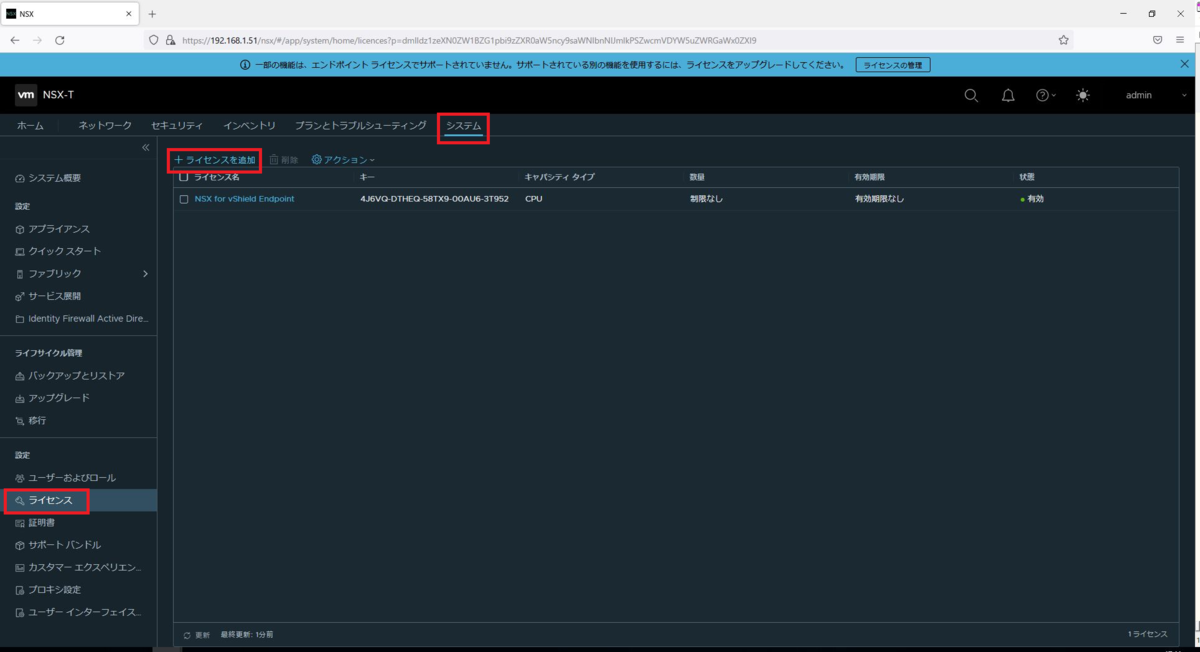Open the admin user dropdown

(x=1156, y=95)
